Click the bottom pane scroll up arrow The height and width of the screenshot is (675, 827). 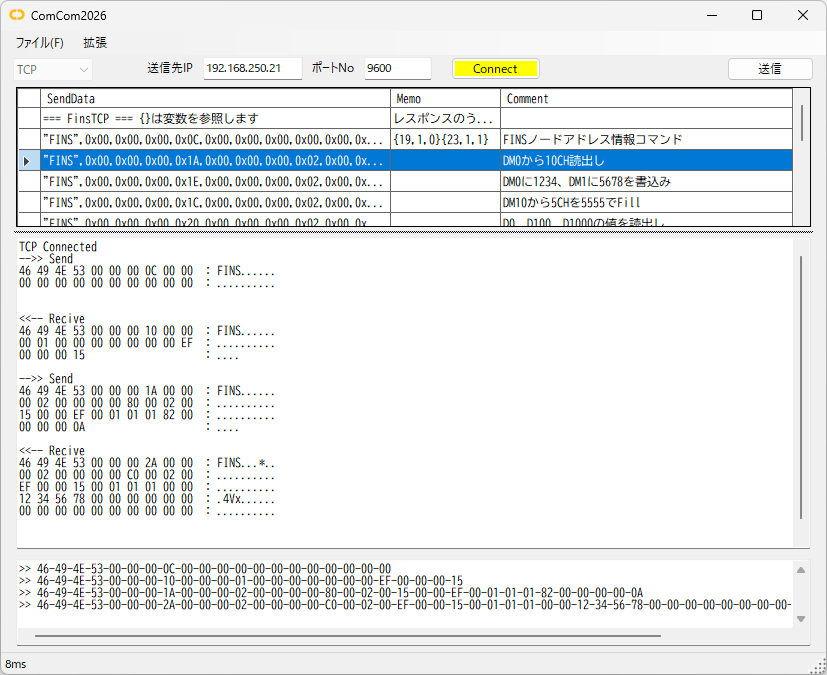click(x=801, y=570)
